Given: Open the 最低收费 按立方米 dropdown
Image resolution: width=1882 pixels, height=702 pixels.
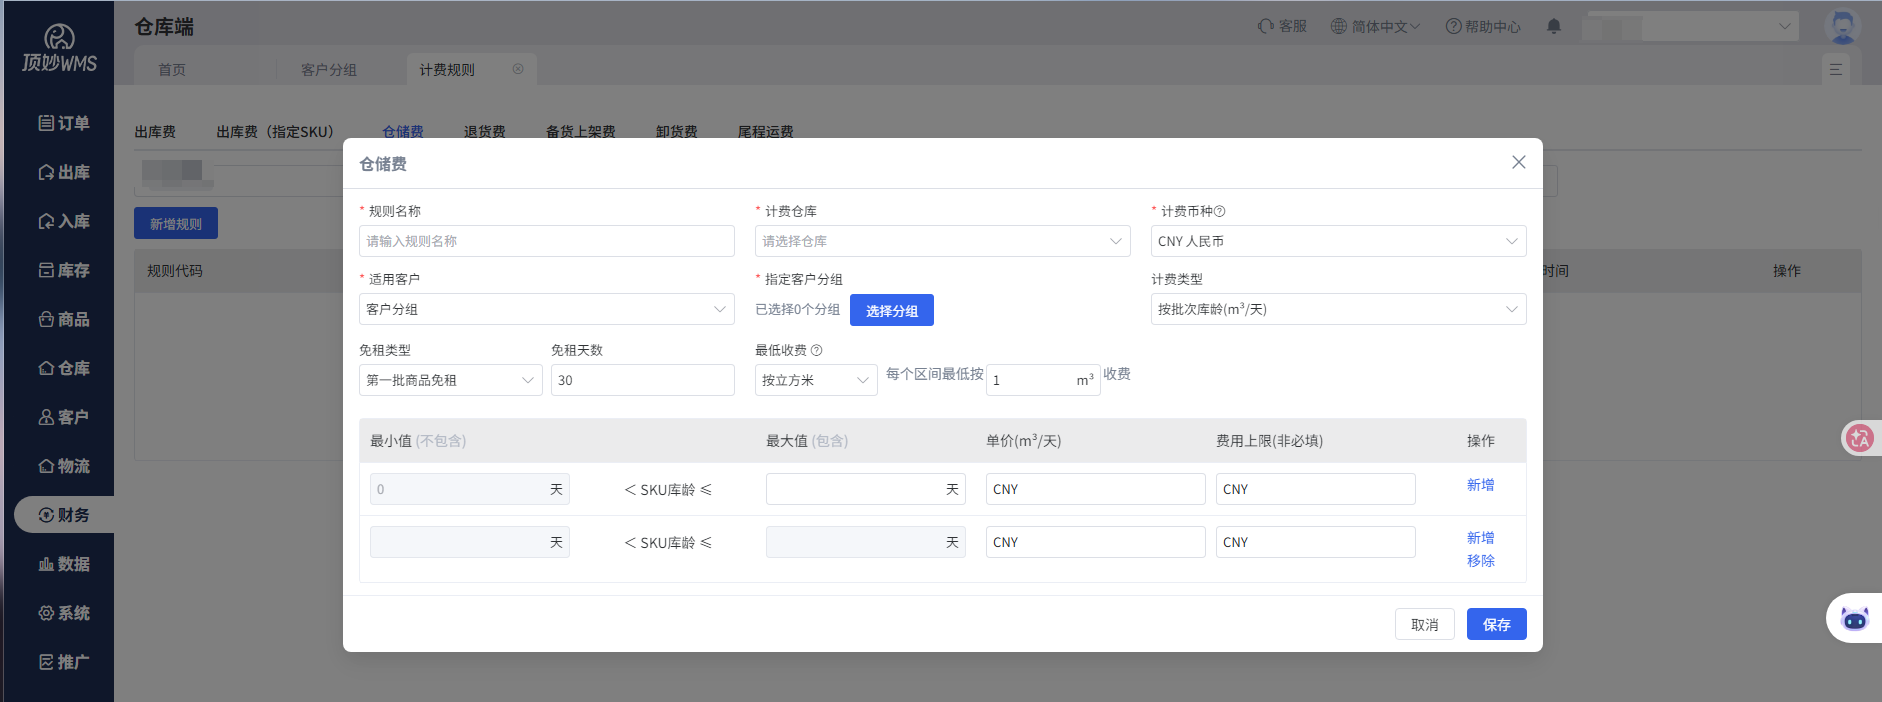Looking at the screenshot, I should point(816,380).
